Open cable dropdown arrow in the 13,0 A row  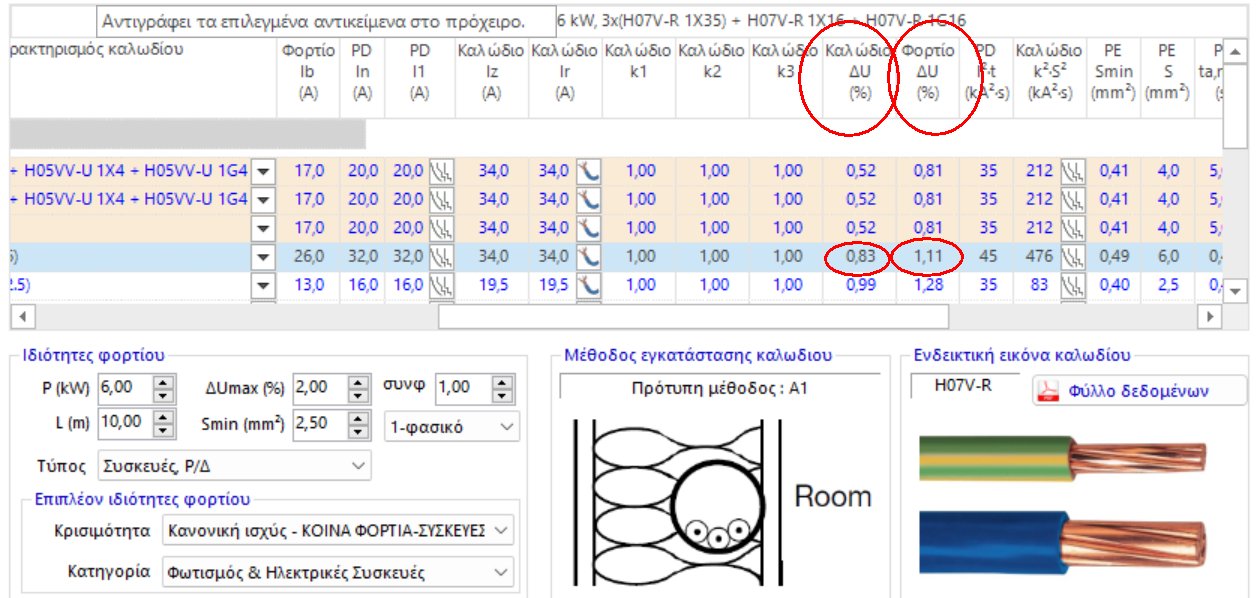[263, 285]
